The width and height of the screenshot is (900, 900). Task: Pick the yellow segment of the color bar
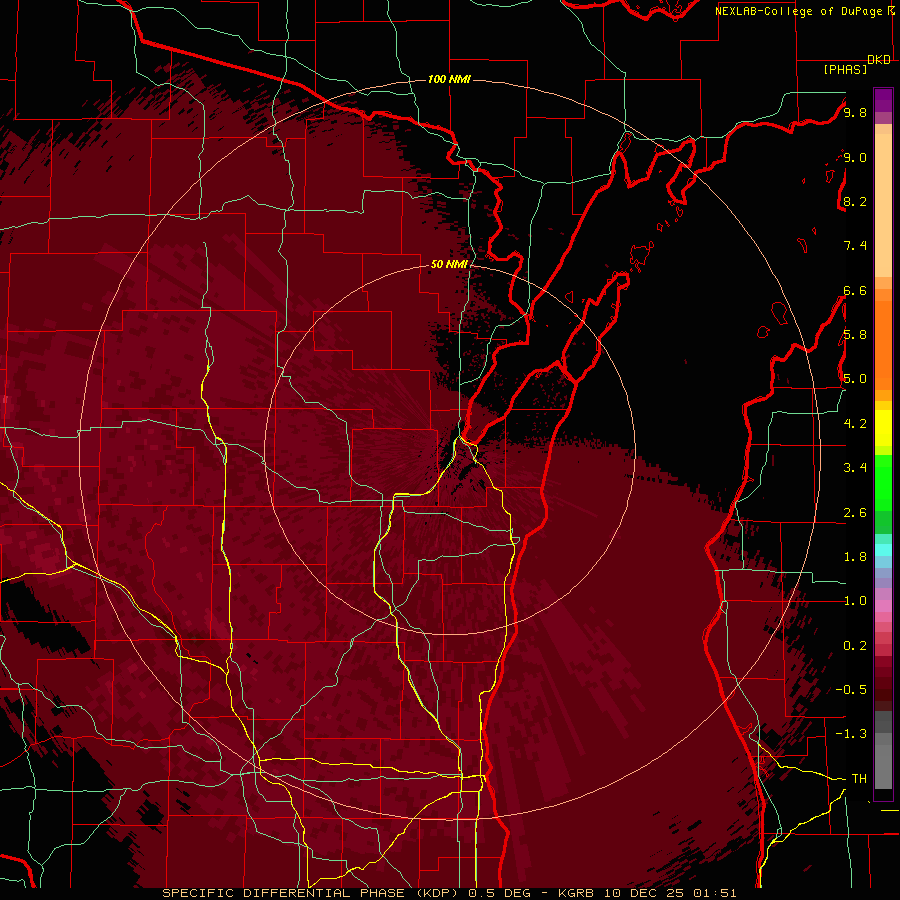tap(883, 428)
